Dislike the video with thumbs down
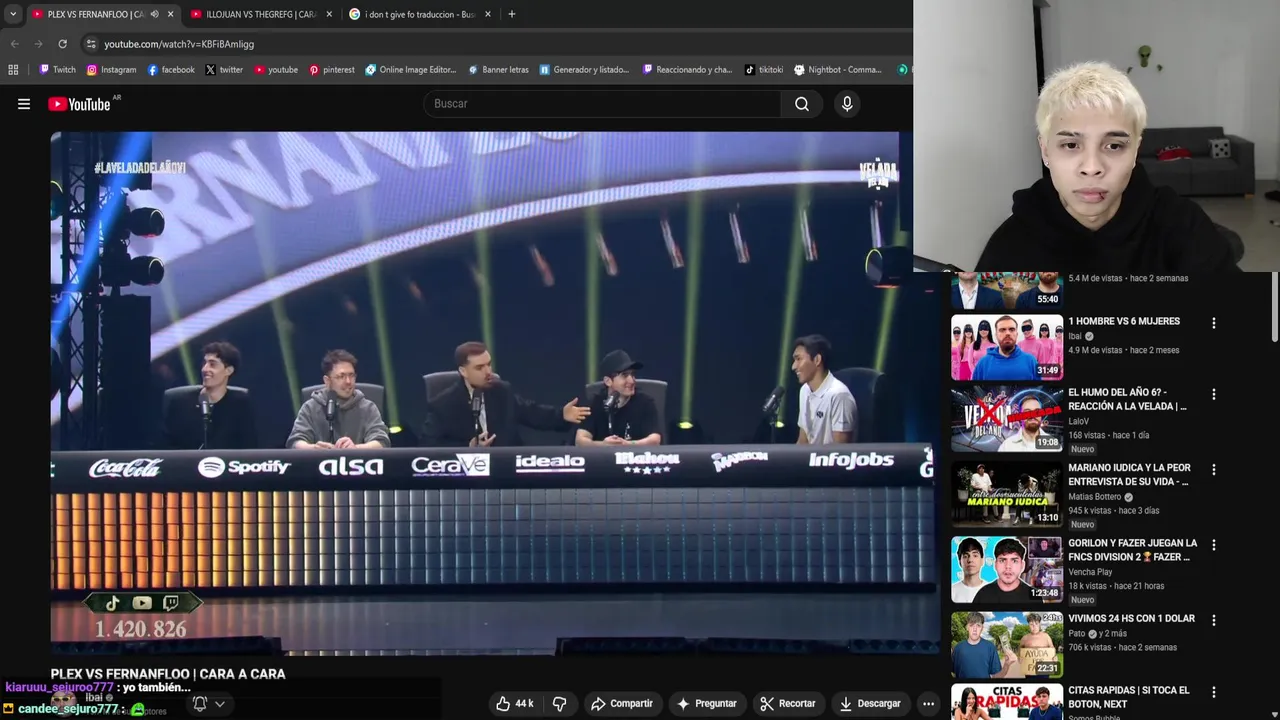This screenshot has height=720, width=1280. coord(560,703)
